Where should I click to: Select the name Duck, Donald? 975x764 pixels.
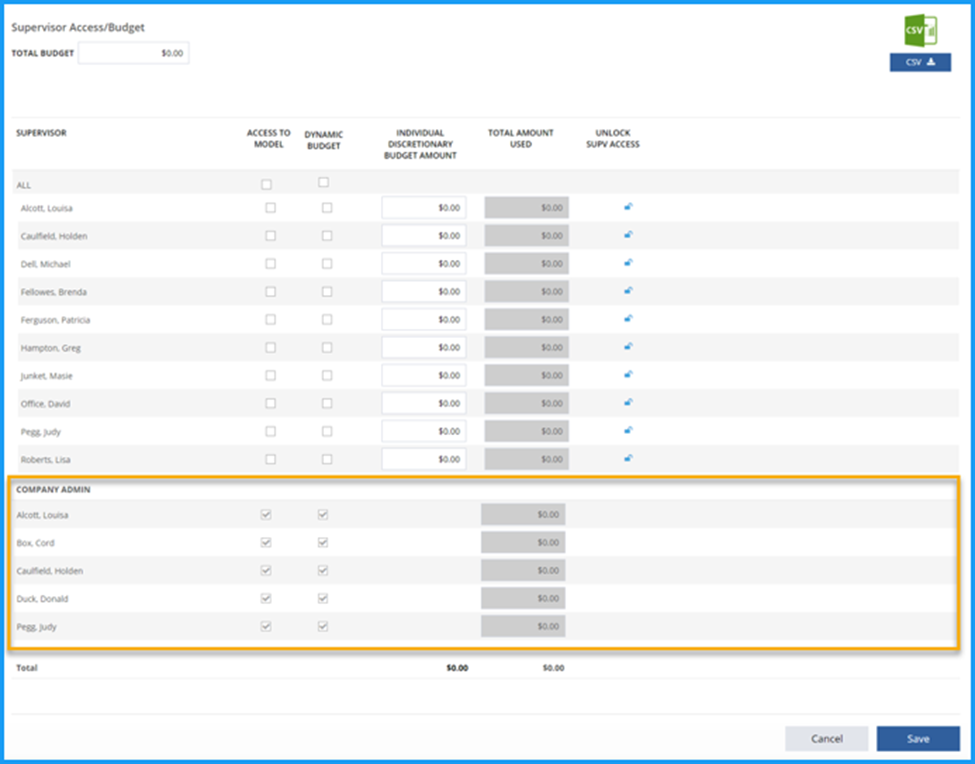(x=42, y=599)
